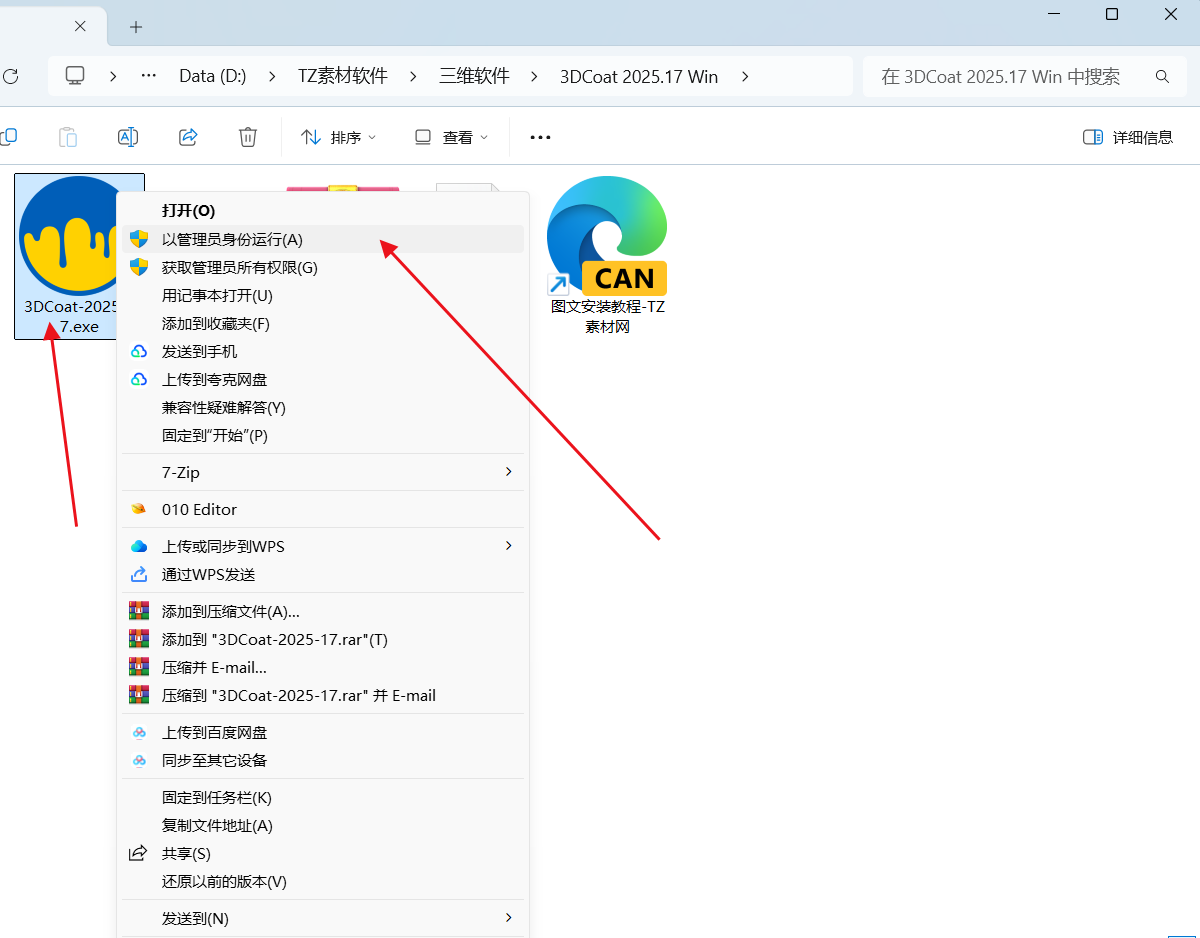Choose 添加到压缩文件(A)... entry
This screenshot has width=1200, height=938.
pyautogui.click(x=323, y=611)
